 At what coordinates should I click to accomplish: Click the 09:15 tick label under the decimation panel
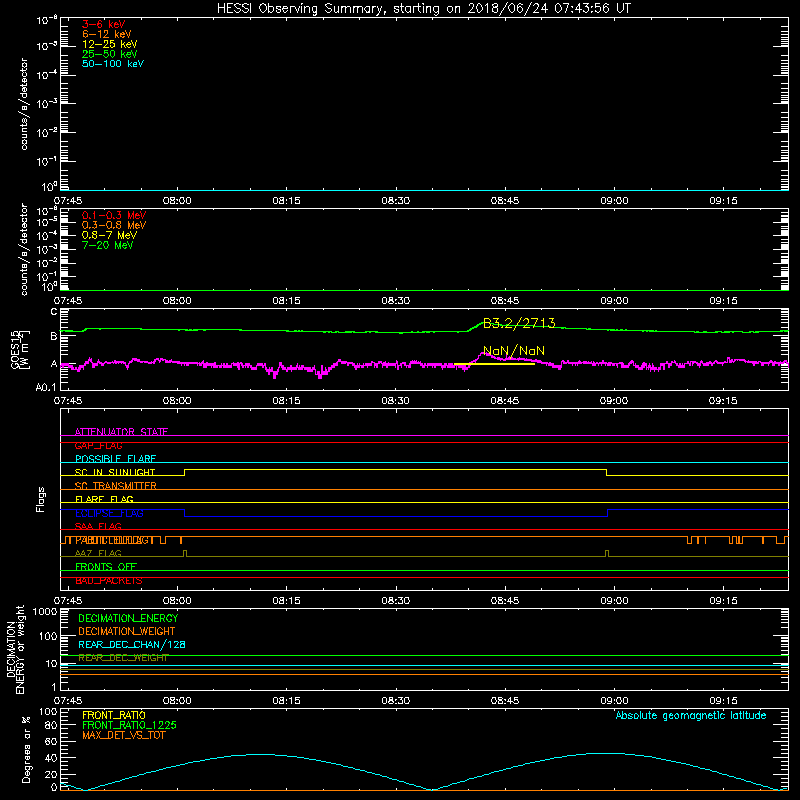point(723,701)
